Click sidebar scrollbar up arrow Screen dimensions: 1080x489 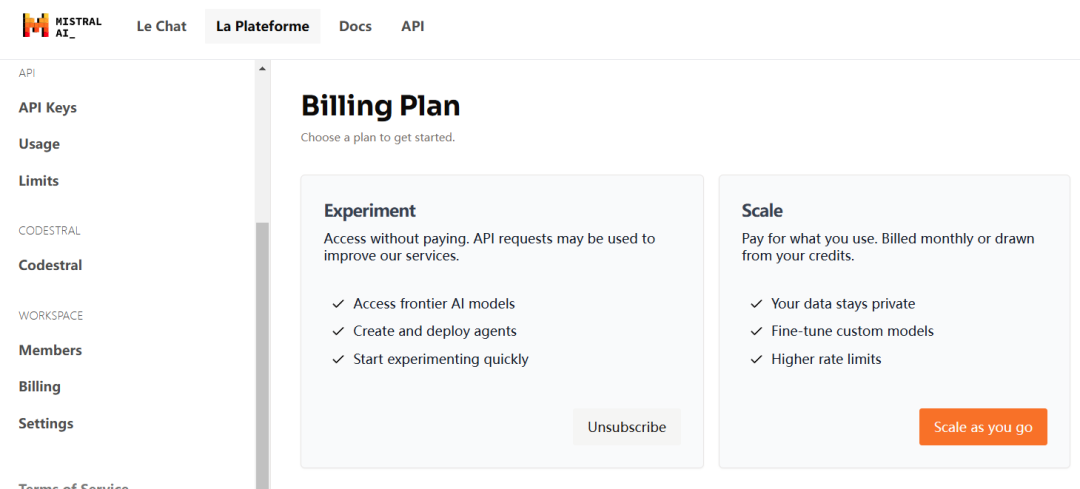pos(262,68)
